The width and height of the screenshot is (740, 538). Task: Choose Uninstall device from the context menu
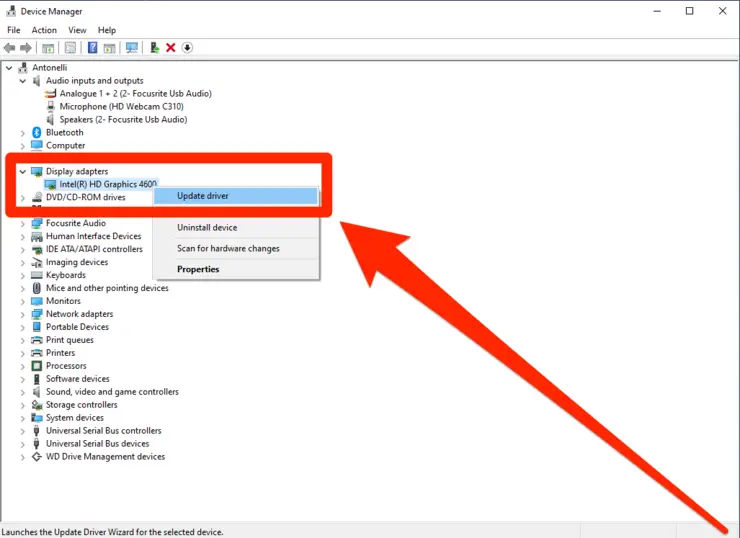pyautogui.click(x=235, y=227)
